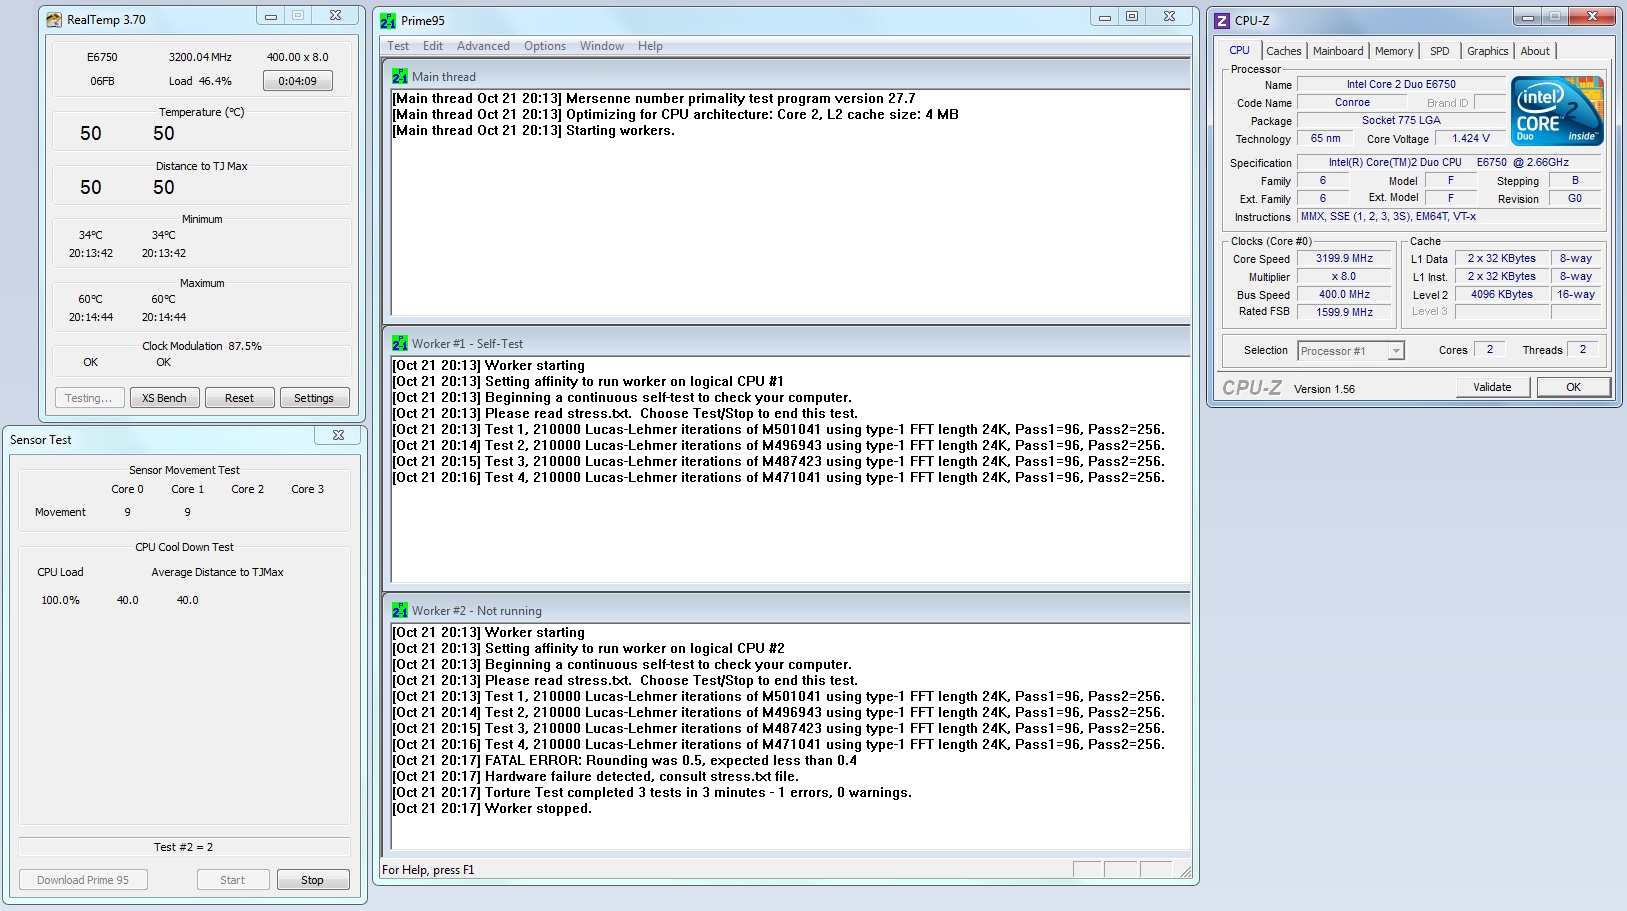Open RealTemp Settings
Viewport: 1627px width, 911px height.
coord(314,398)
